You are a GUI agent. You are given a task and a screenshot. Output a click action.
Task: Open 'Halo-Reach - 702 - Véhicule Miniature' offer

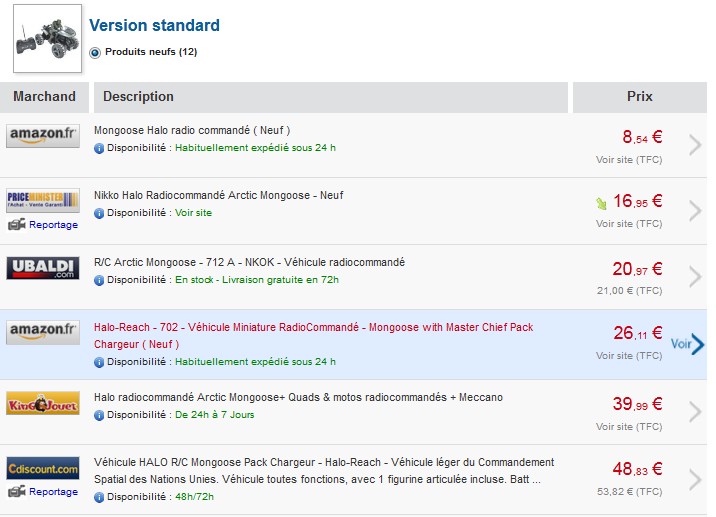[x=314, y=336]
